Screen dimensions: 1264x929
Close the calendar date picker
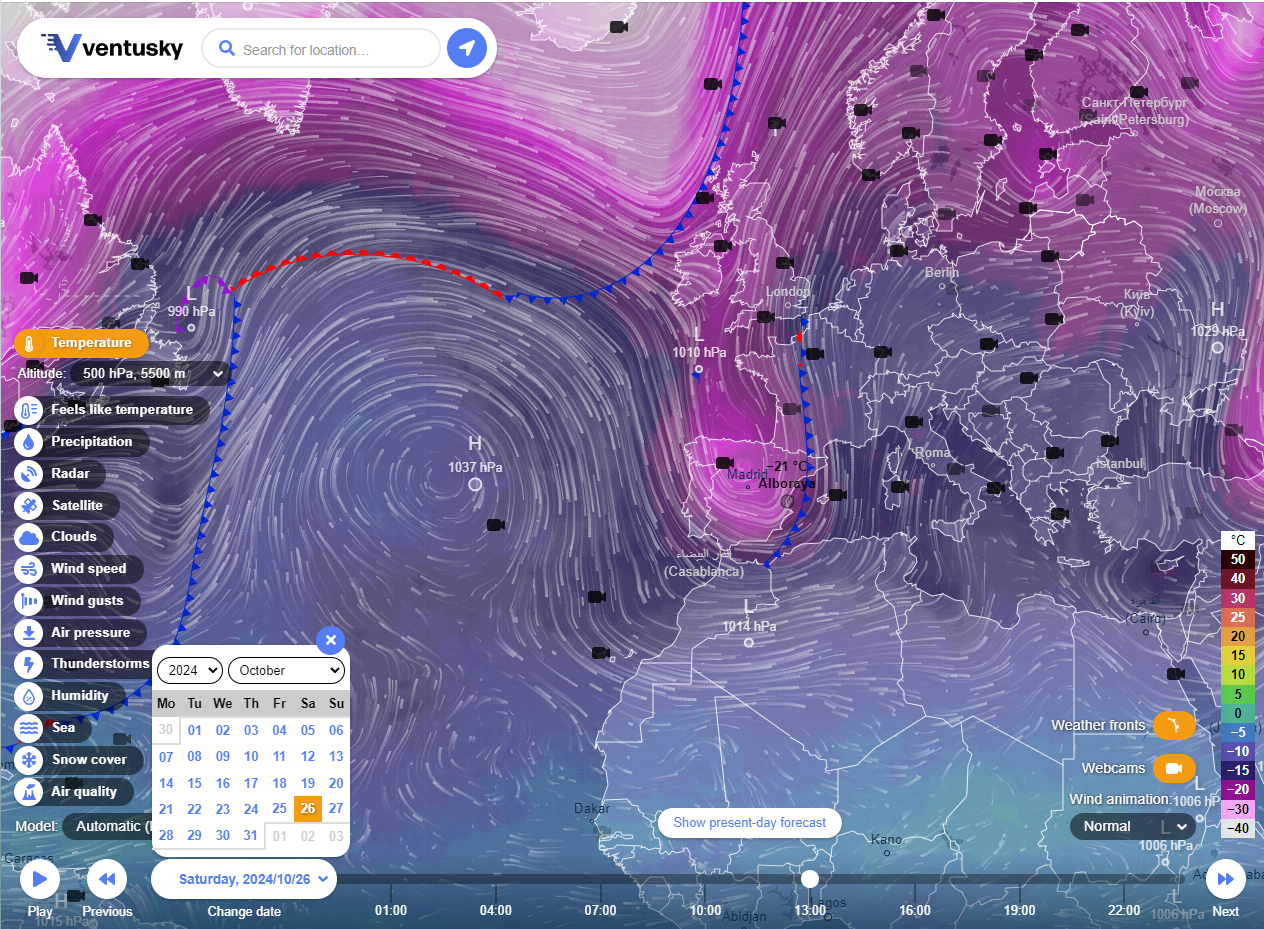331,640
